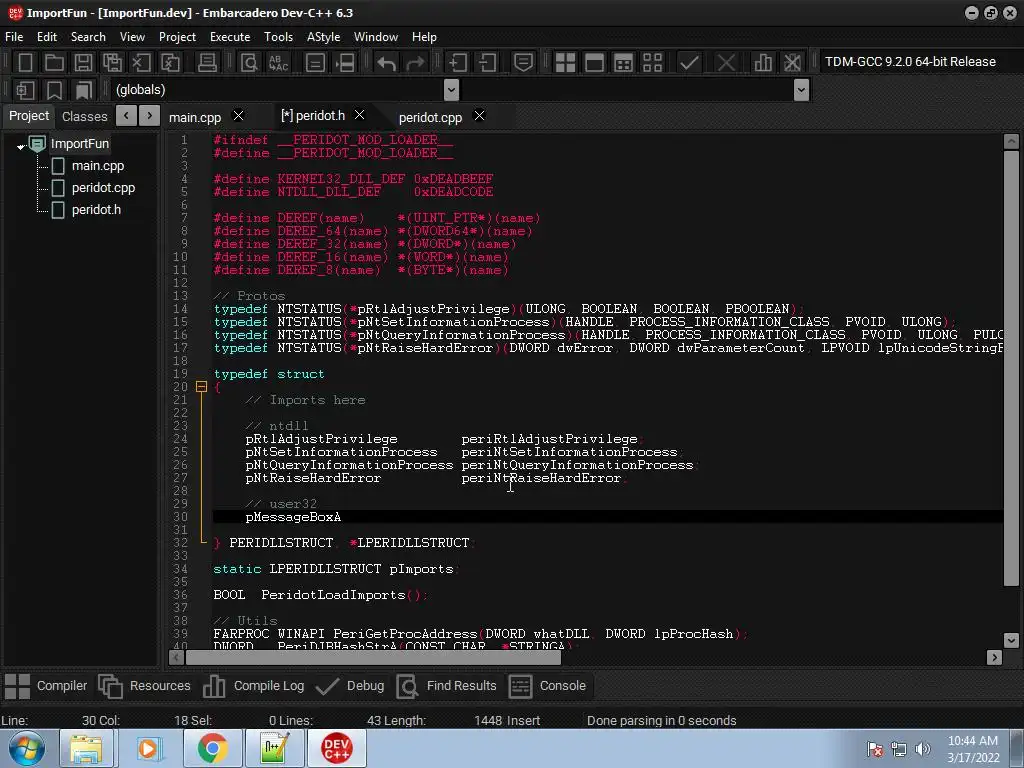Switch to the main.cpp editor tab
This screenshot has height=768, width=1024.
click(x=195, y=117)
